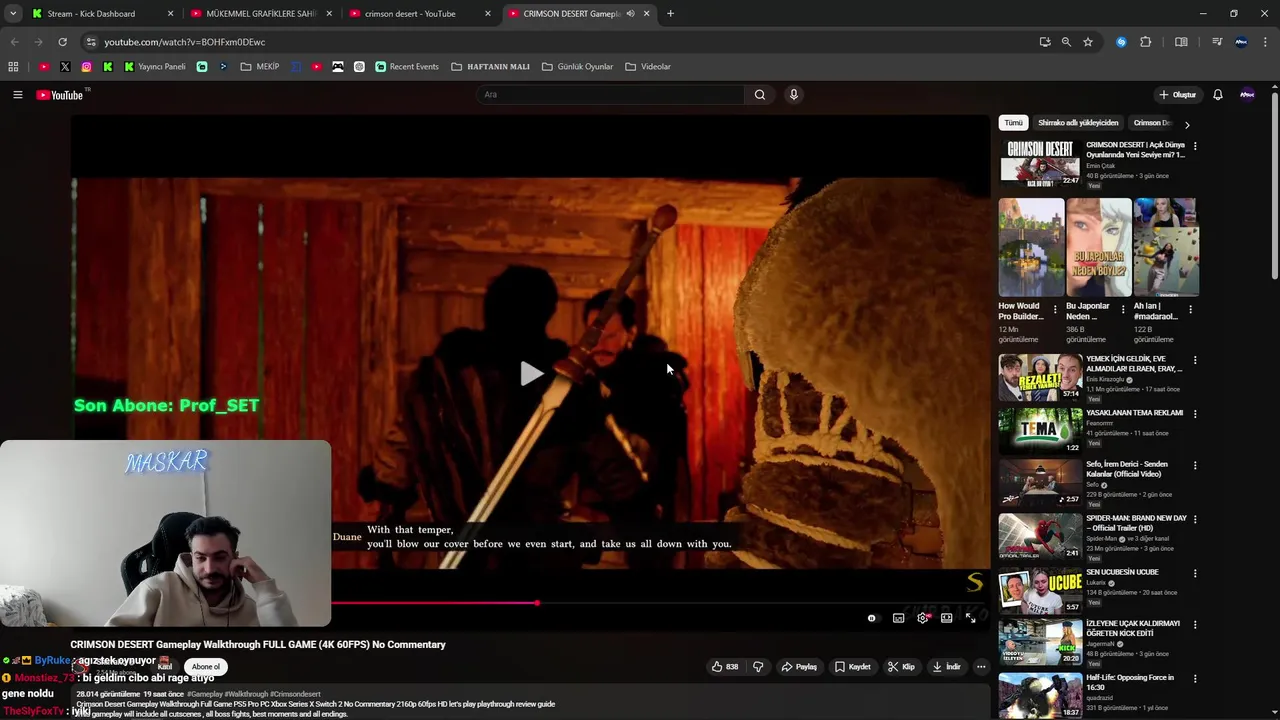This screenshot has width=1280, height=720.
Task: Click the YouTube search magnifier button
Action: (x=760, y=95)
